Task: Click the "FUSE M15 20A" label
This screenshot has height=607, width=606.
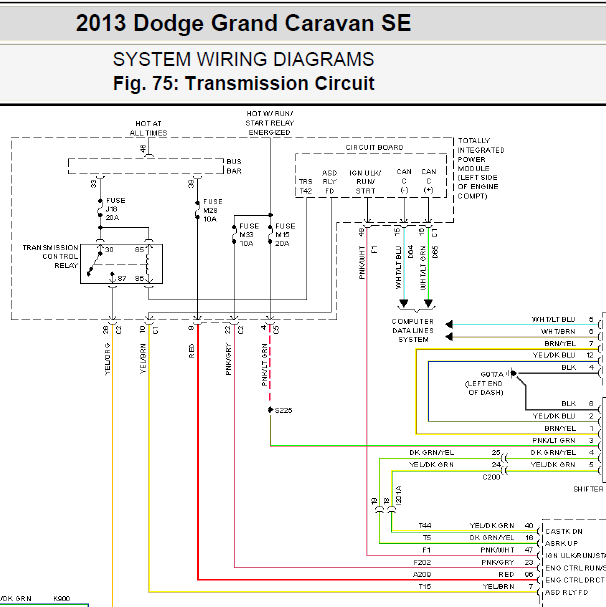Action: tap(285, 235)
